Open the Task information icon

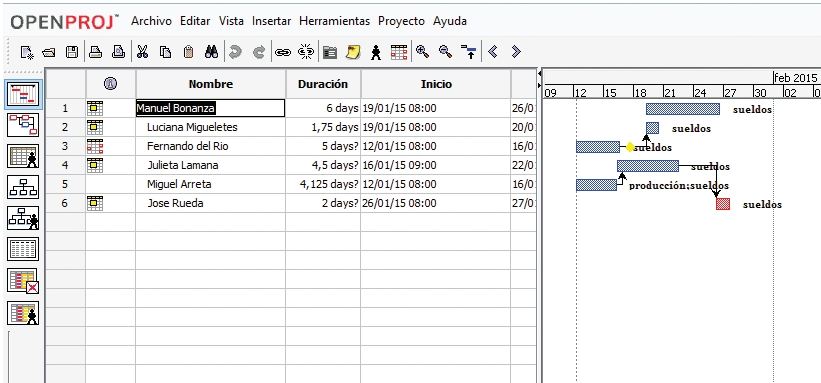coord(329,52)
